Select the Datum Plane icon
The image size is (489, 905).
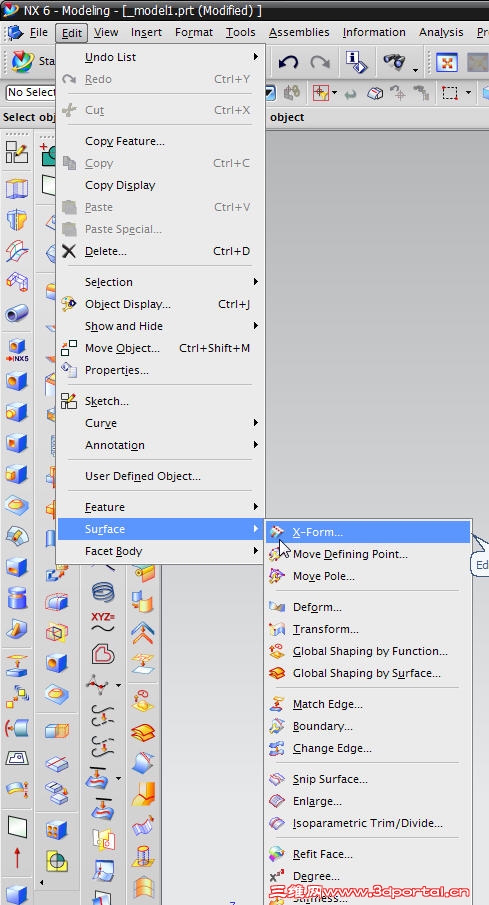click(17, 827)
